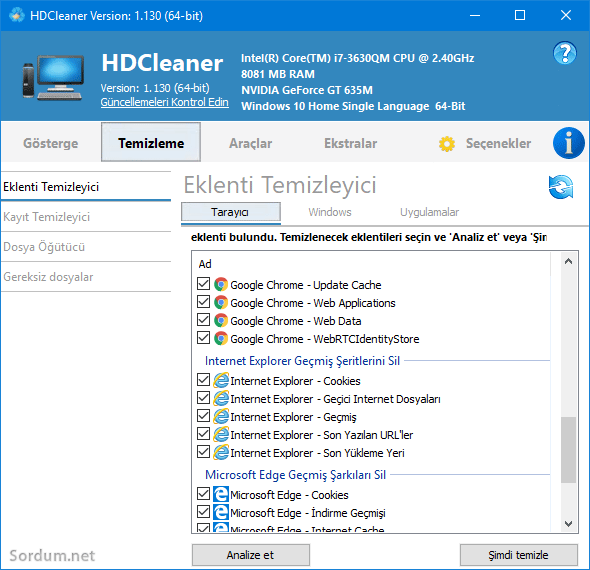
Task: Click the HDCleaner title bar app icon
Action: (16, 15)
